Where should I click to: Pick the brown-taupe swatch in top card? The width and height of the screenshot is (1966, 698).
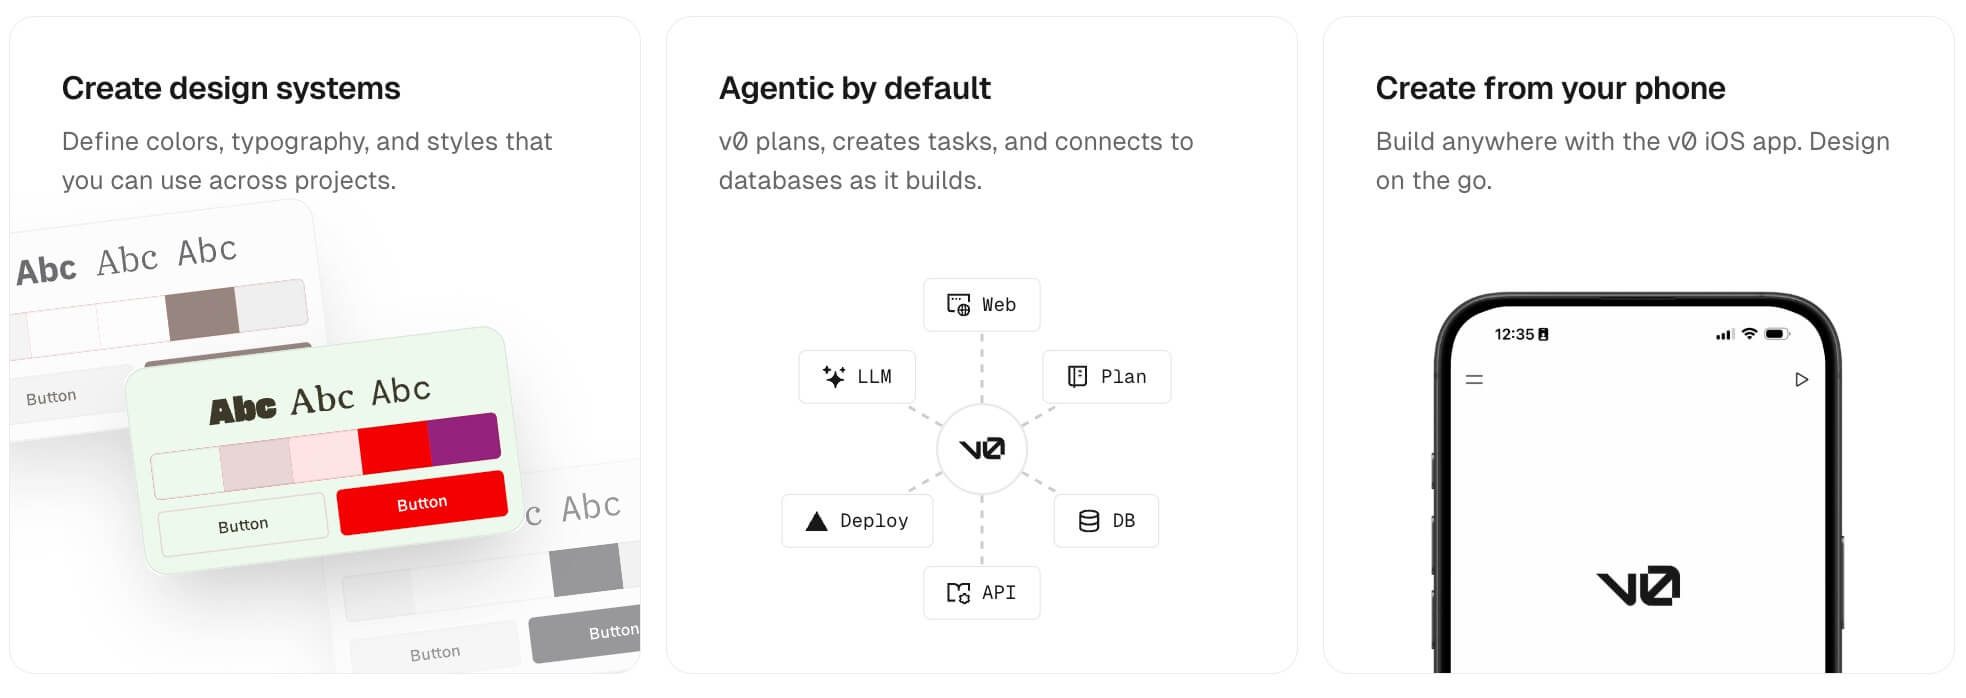click(x=202, y=313)
